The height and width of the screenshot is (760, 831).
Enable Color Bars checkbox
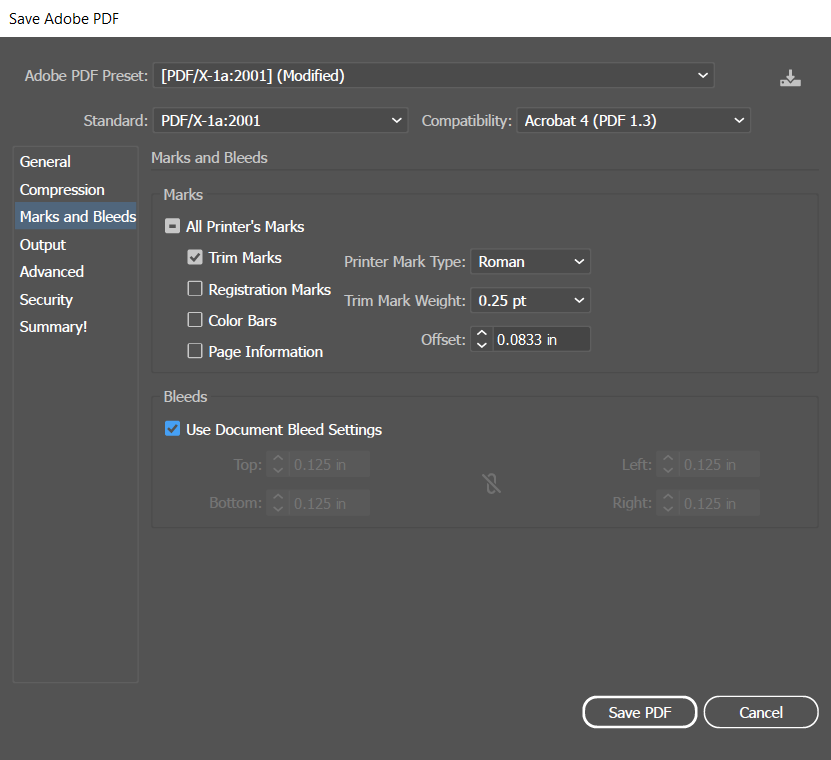(195, 320)
